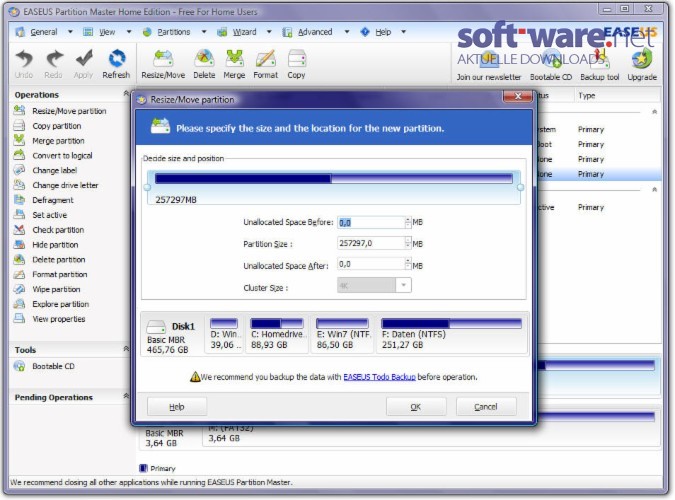Screen dimensions: 675x500
Task: Select Change label operation
Action: [46, 171]
